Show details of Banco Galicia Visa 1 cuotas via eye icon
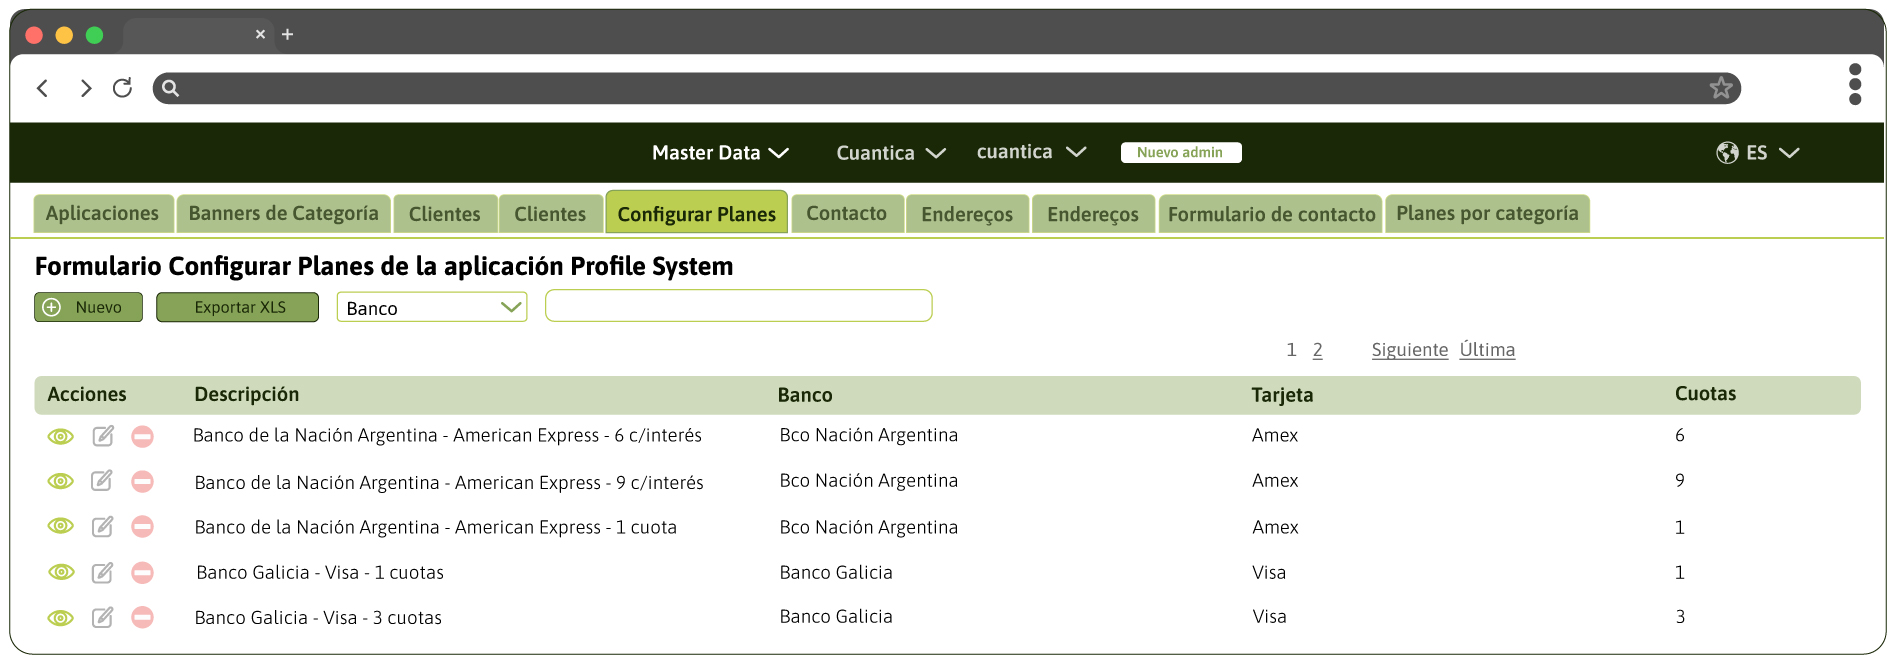 click(61, 572)
